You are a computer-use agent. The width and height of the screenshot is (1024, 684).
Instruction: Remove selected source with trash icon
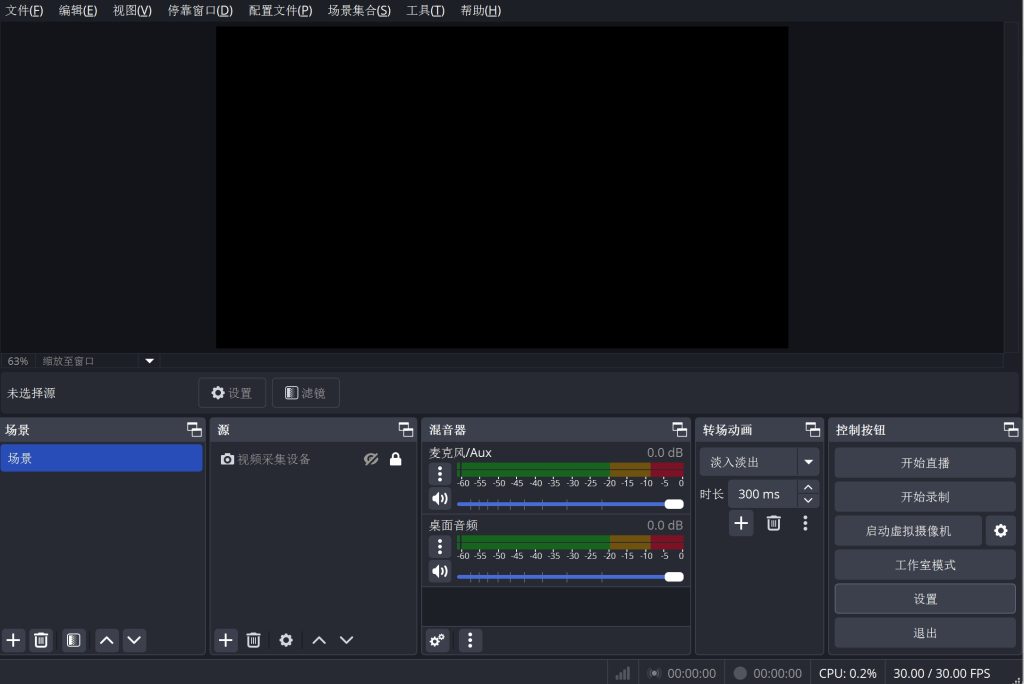[x=253, y=640]
